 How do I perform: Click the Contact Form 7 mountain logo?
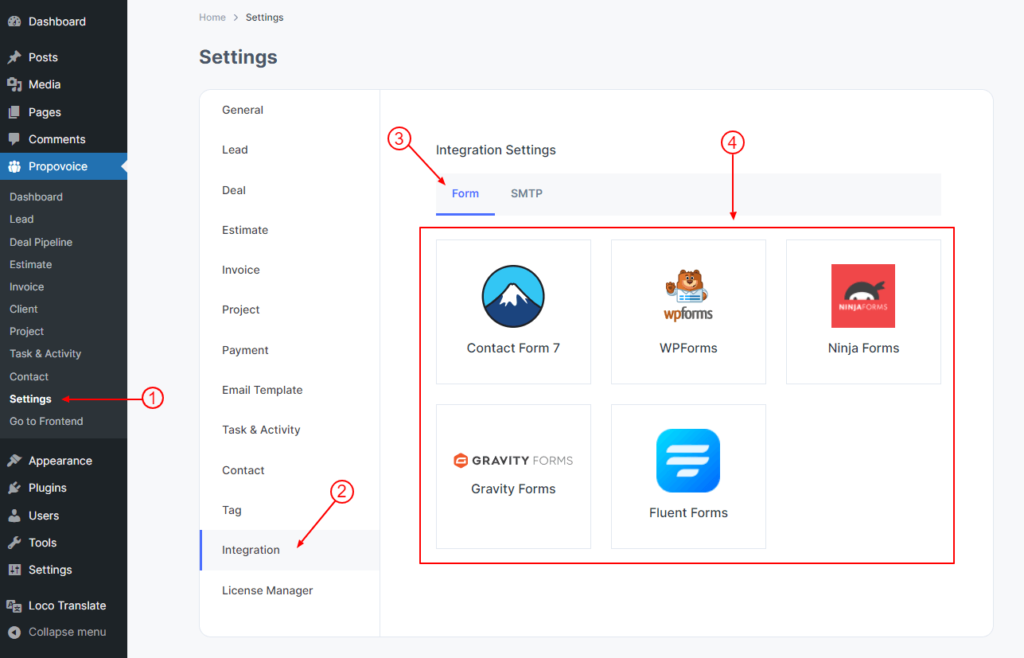[x=513, y=296]
